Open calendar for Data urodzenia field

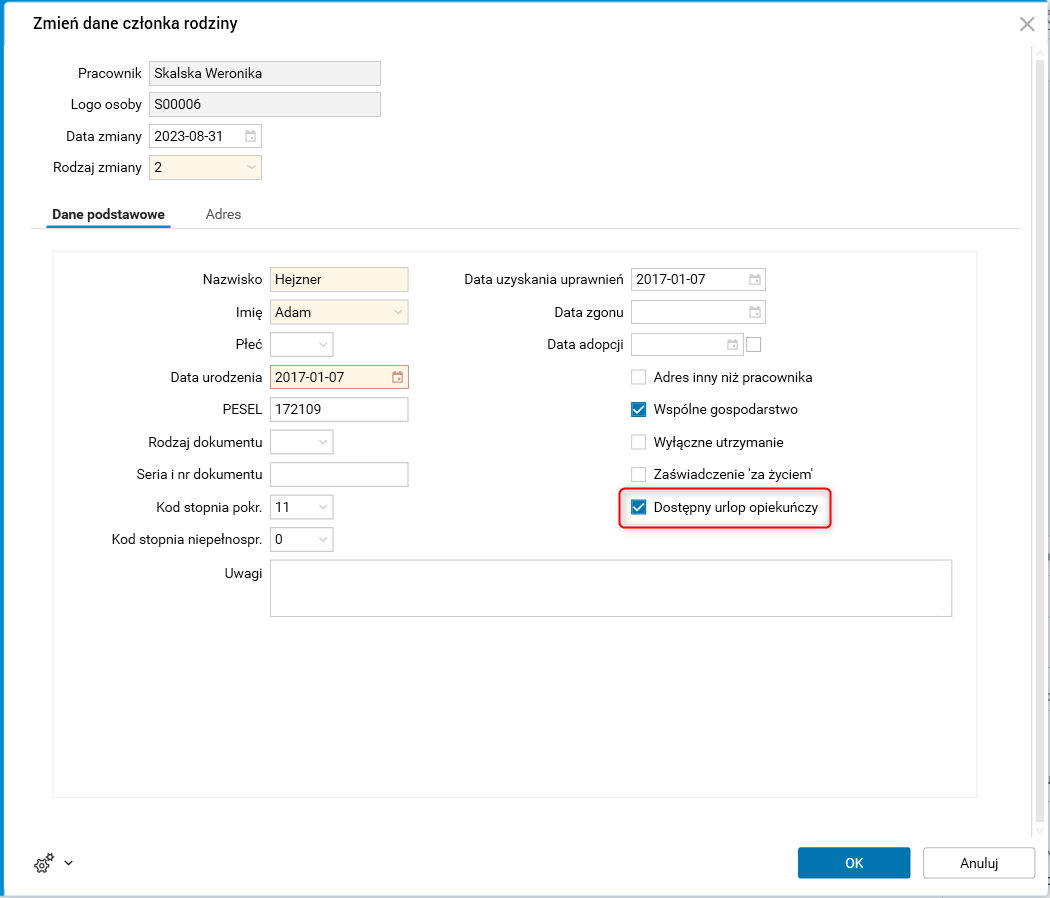[x=398, y=377]
